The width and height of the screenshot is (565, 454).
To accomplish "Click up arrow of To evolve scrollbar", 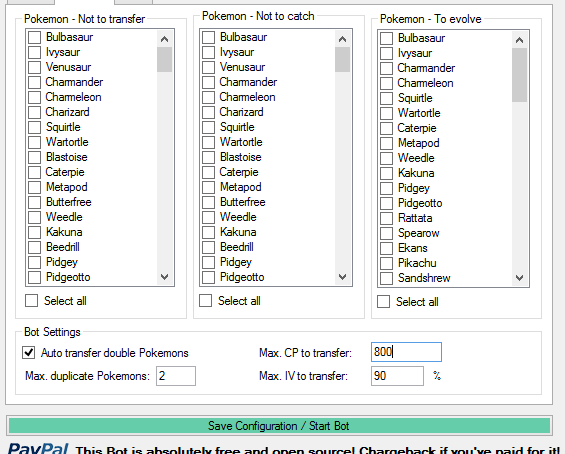I will coord(519,40).
